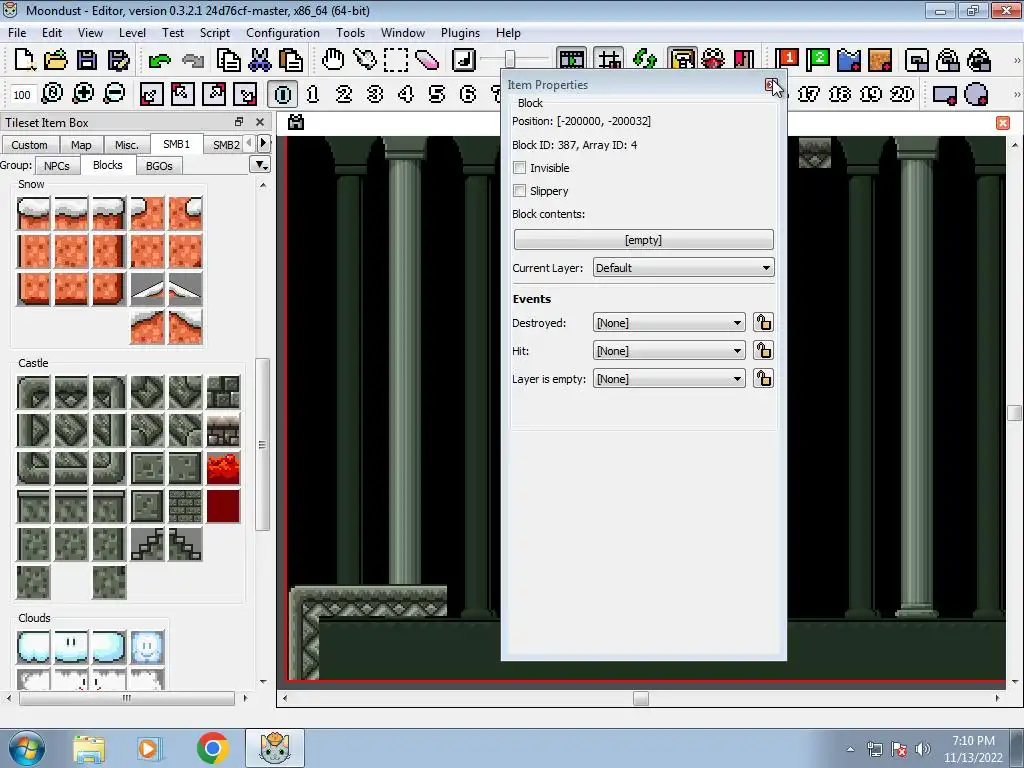This screenshot has width=1024, height=768.
Task: Select the Hand scroll tool
Action: pyautogui.click(x=333, y=60)
